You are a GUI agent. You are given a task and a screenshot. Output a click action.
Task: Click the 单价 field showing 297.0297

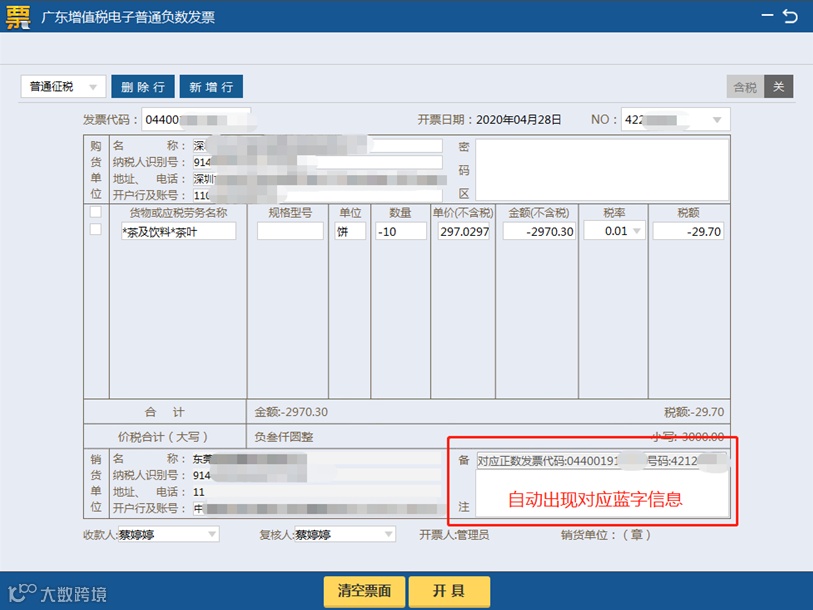coord(464,231)
